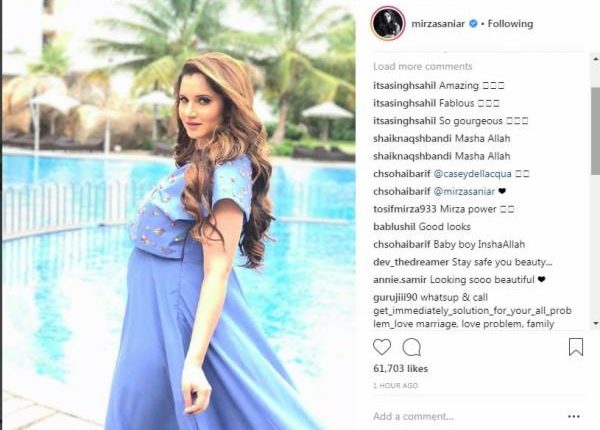600x430 pixels.
Task: Click the comments scrollbar down arrow
Action: 596,324
